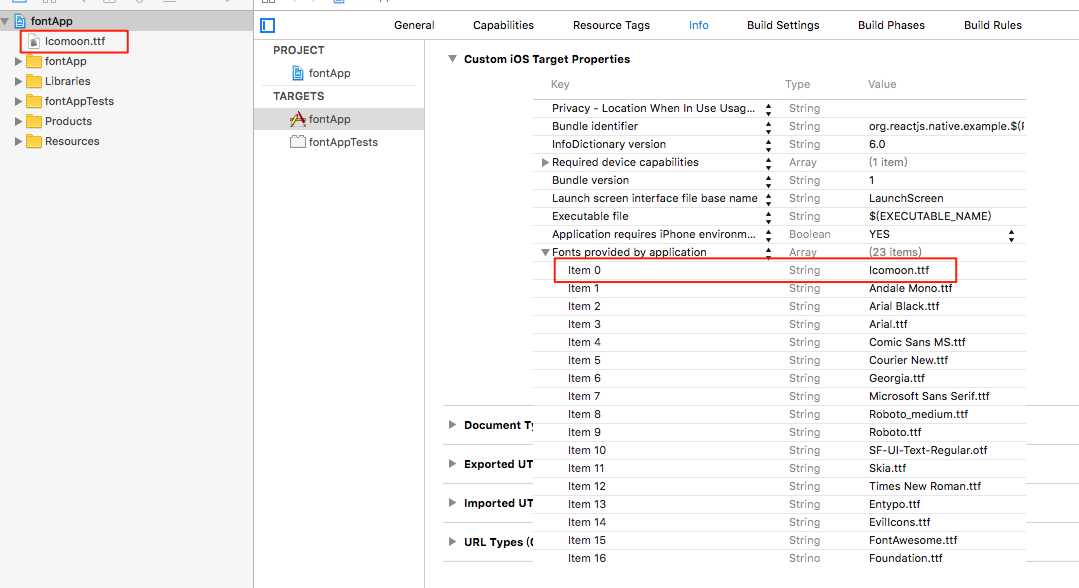
Task: Collapse Fonts provided by application array
Action: [545, 252]
